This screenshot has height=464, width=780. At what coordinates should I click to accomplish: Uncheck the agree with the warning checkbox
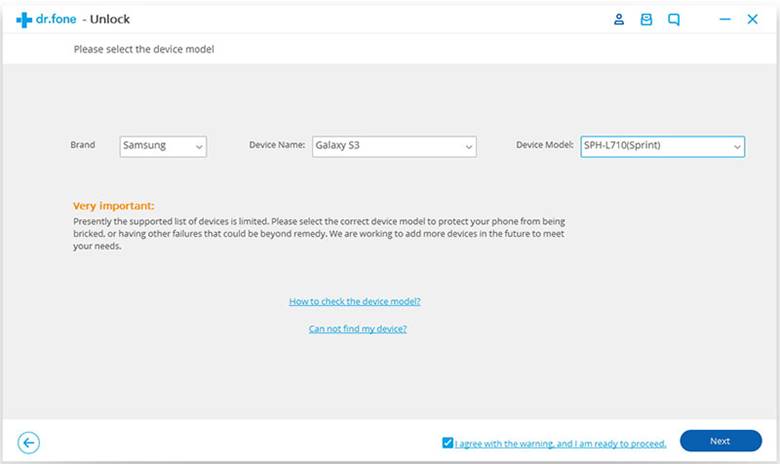(x=447, y=442)
